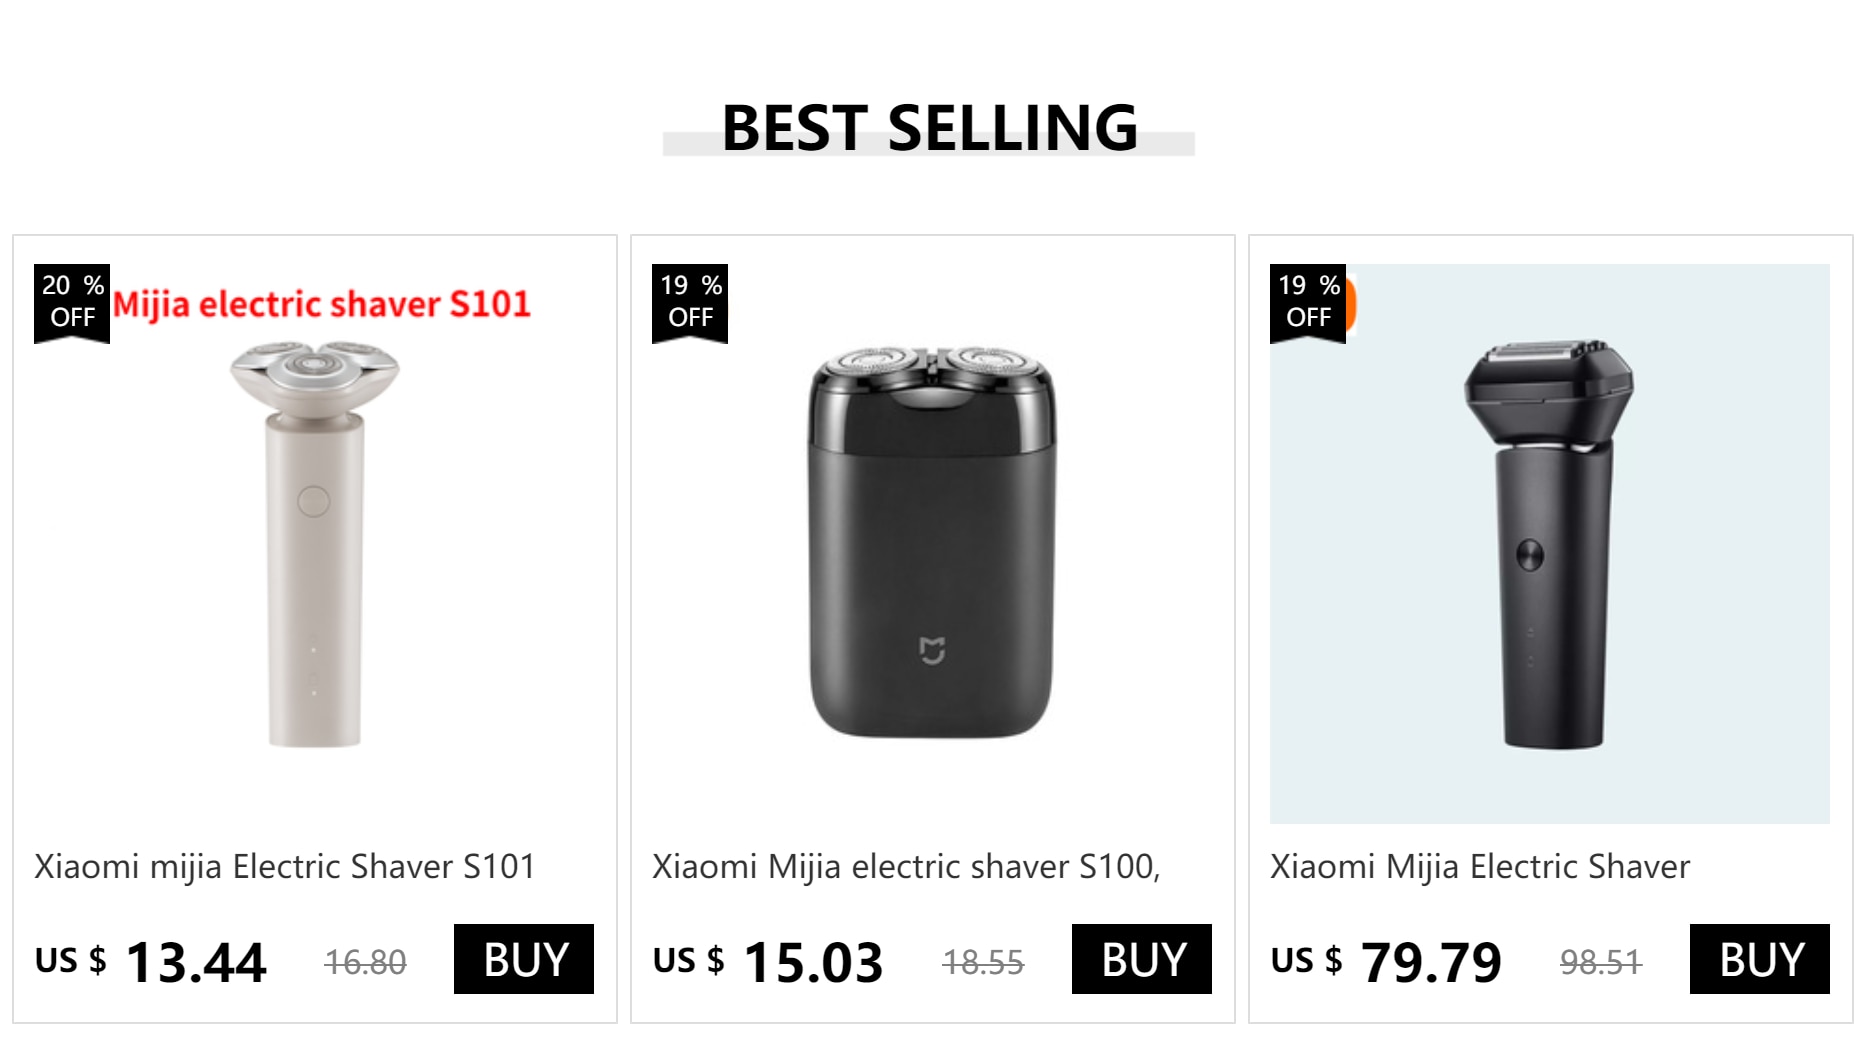Click the 19% OFF badge on S100 shaver
The image size is (1864, 1050).
point(690,303)
